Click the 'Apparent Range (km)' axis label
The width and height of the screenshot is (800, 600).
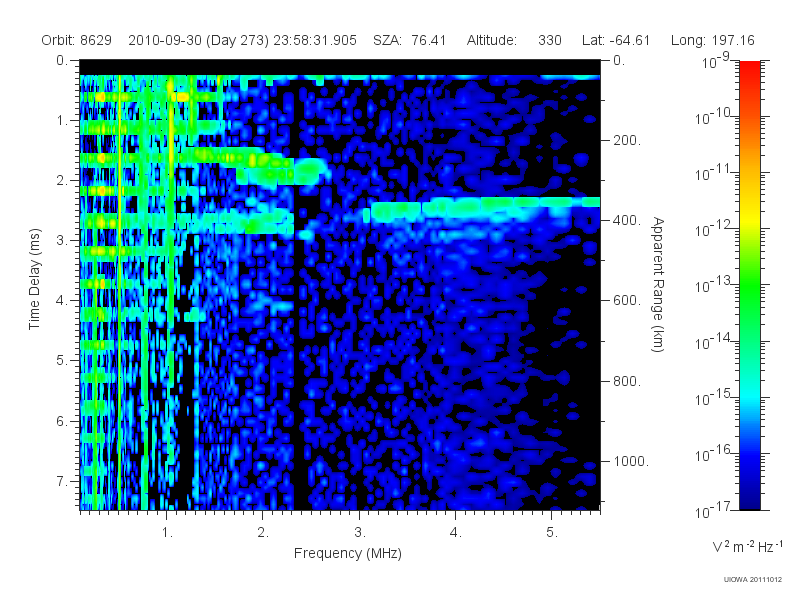pyautogui.click(x=658, y=284)
